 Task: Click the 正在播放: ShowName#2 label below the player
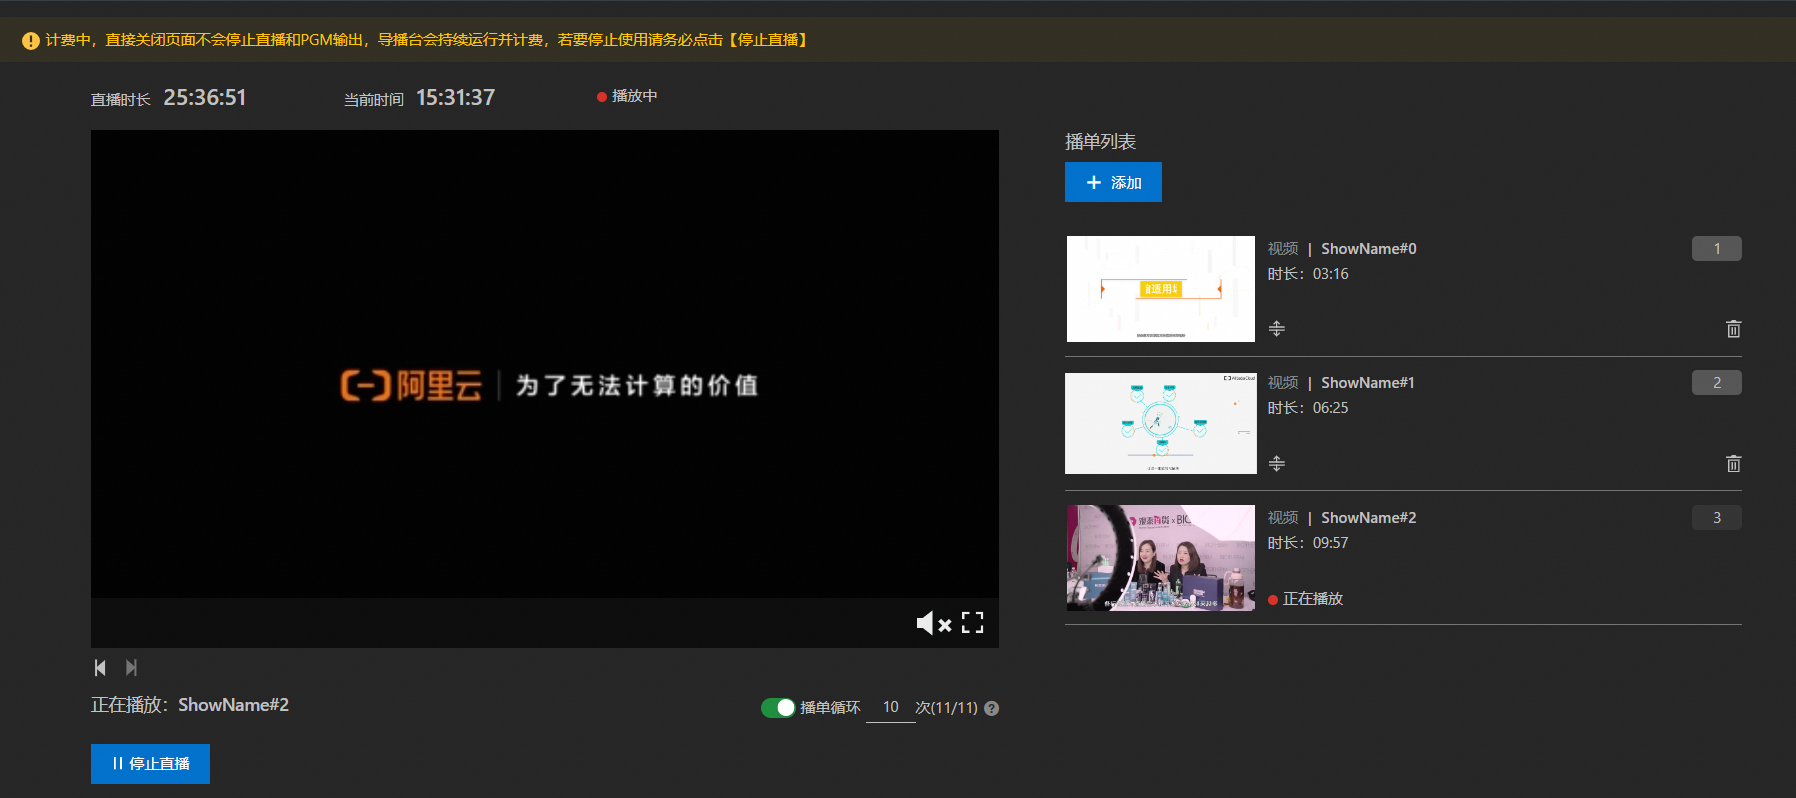point(190,705)
